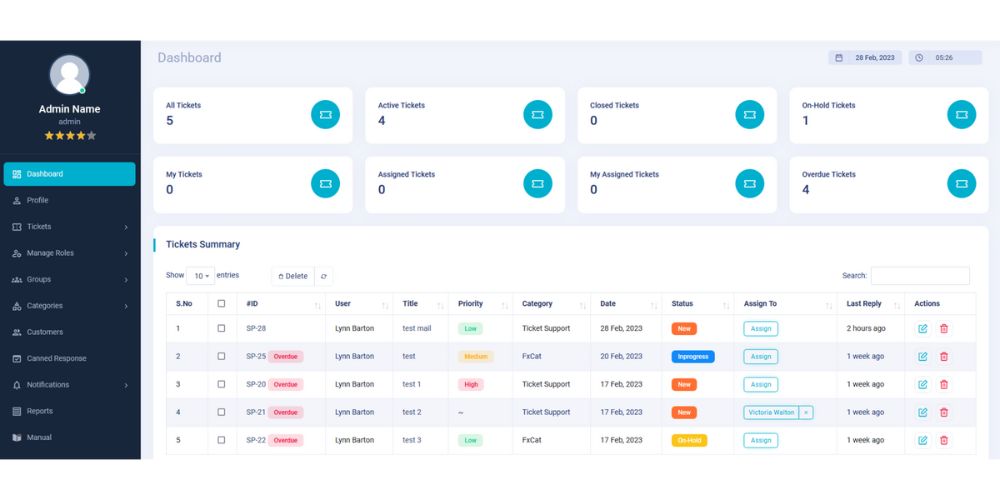Click the Assign button for ticket SP-25
1000x500 pixels.
[761, 356]
